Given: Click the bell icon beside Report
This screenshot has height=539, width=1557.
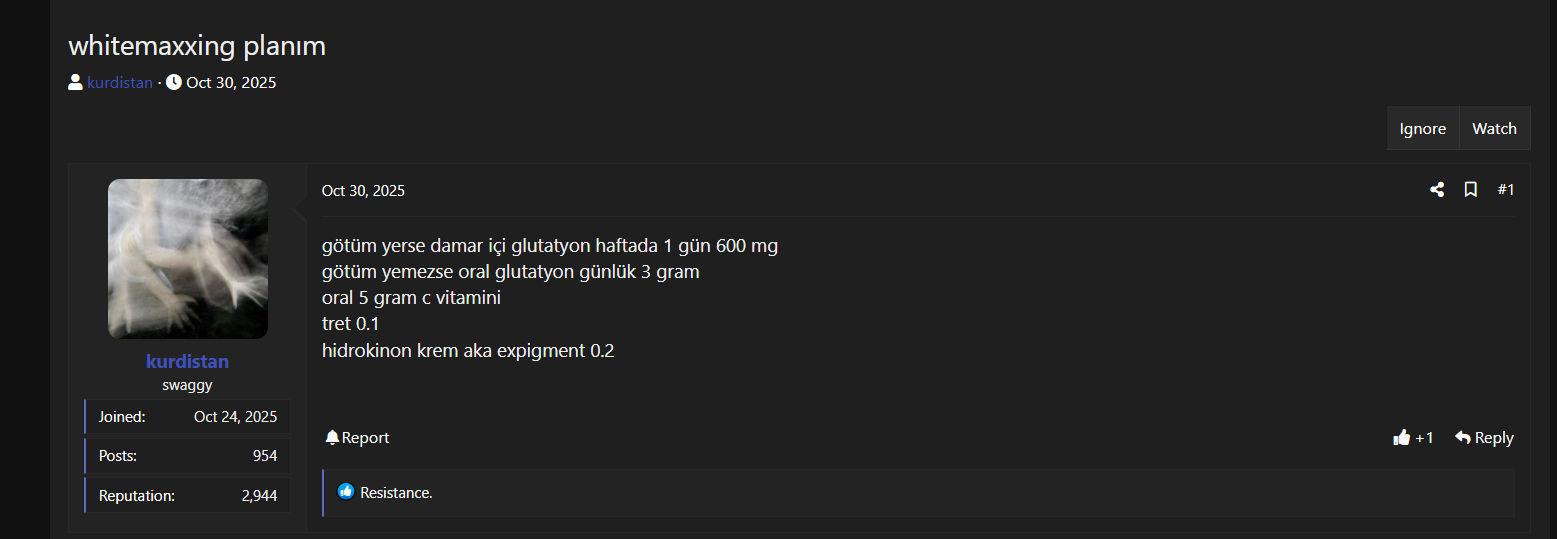Looking at the screenshot, I should [x=332, y=437].
